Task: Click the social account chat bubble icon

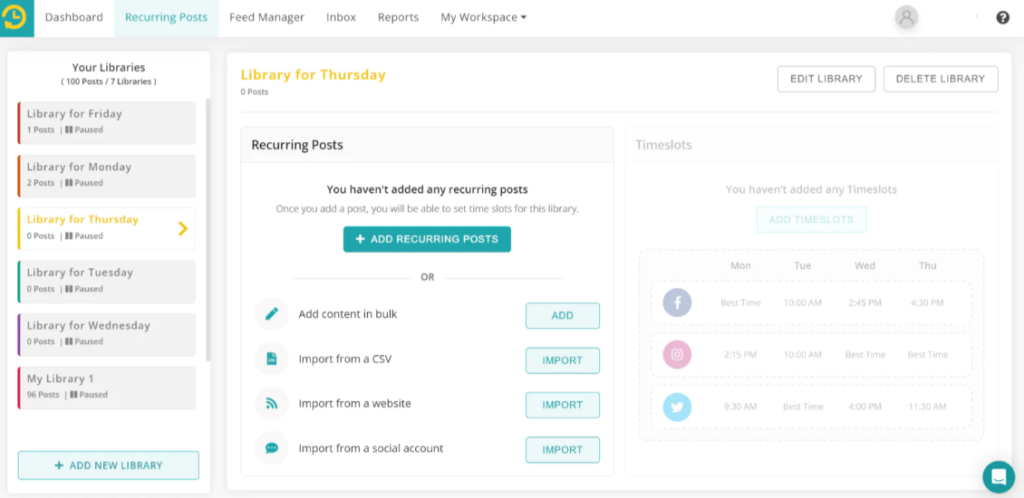Action: coord(271,448)
